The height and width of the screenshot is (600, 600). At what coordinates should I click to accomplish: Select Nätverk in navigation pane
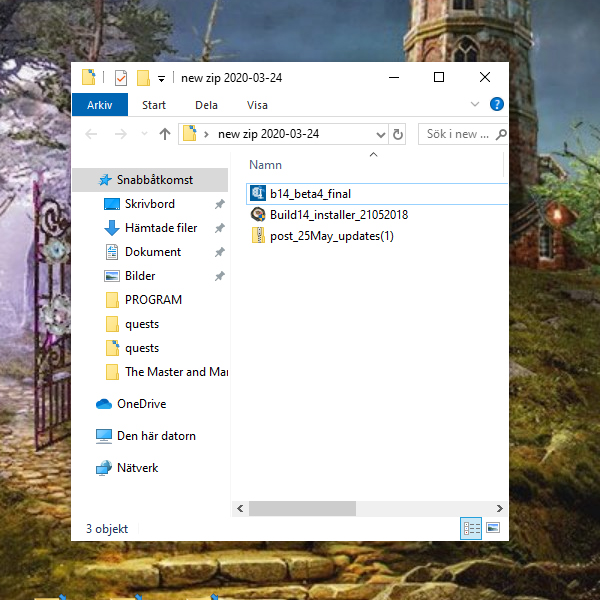pyautogui.click(x=137, y=468)
